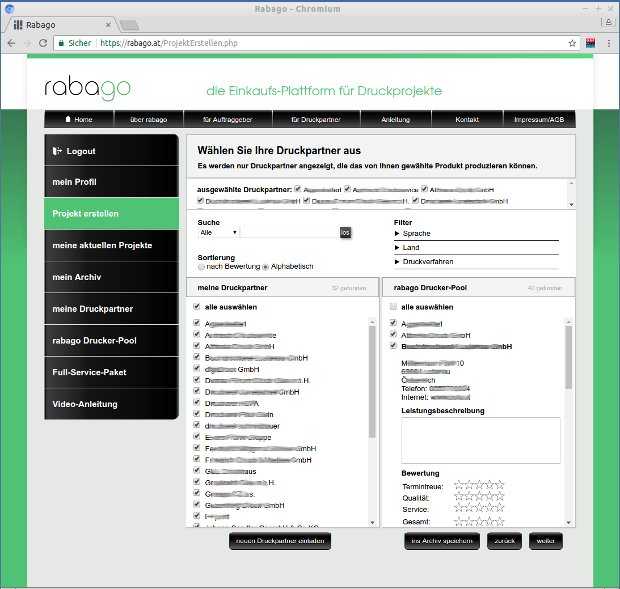The width and height of the screenshot is (620, 589).
Task: Open Video-Anleitung in sidebar
Action: (x=112, y=404)
